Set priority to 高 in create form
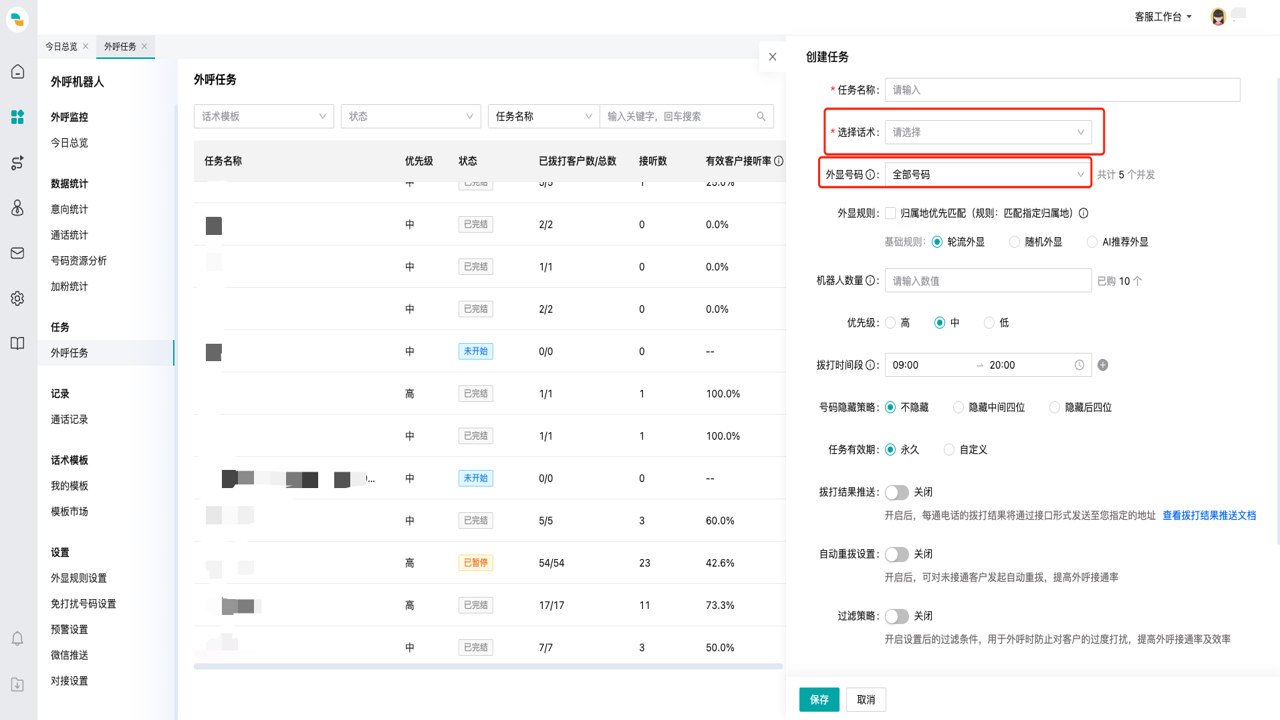 tap(890, 323)
